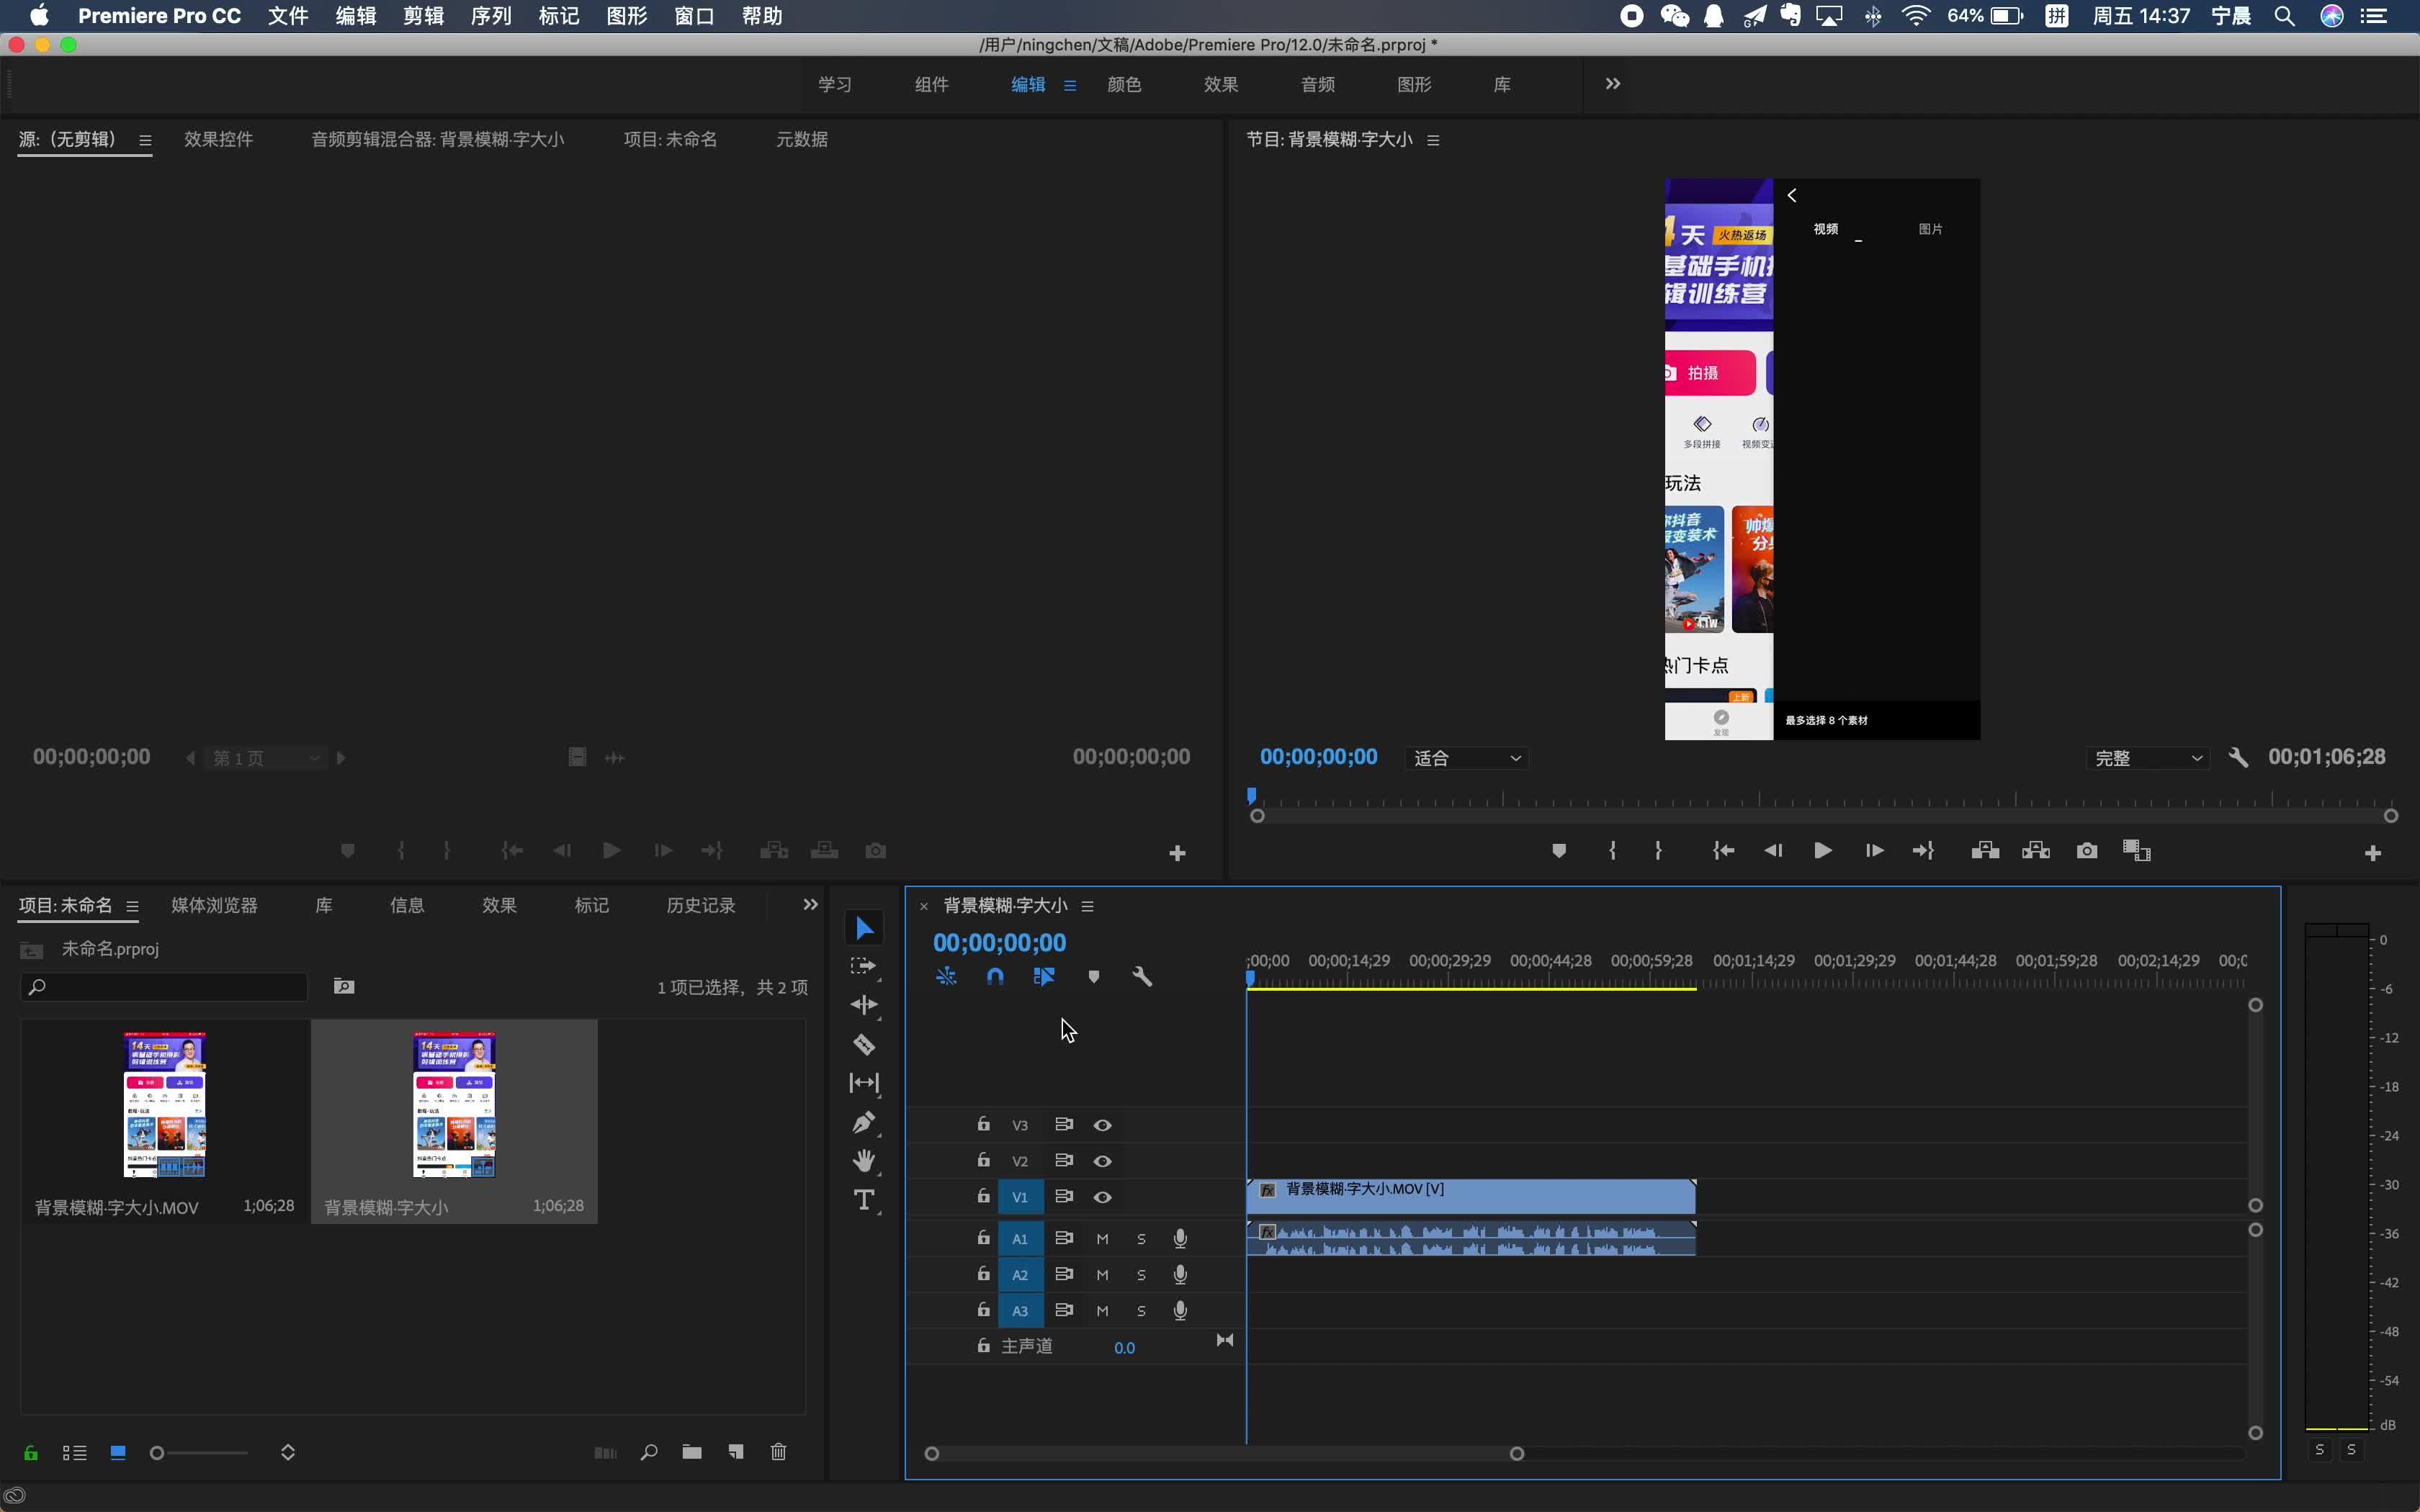Add a marker in the timeline panel
2420x1512 pixels.
(x=1094, y=977)
